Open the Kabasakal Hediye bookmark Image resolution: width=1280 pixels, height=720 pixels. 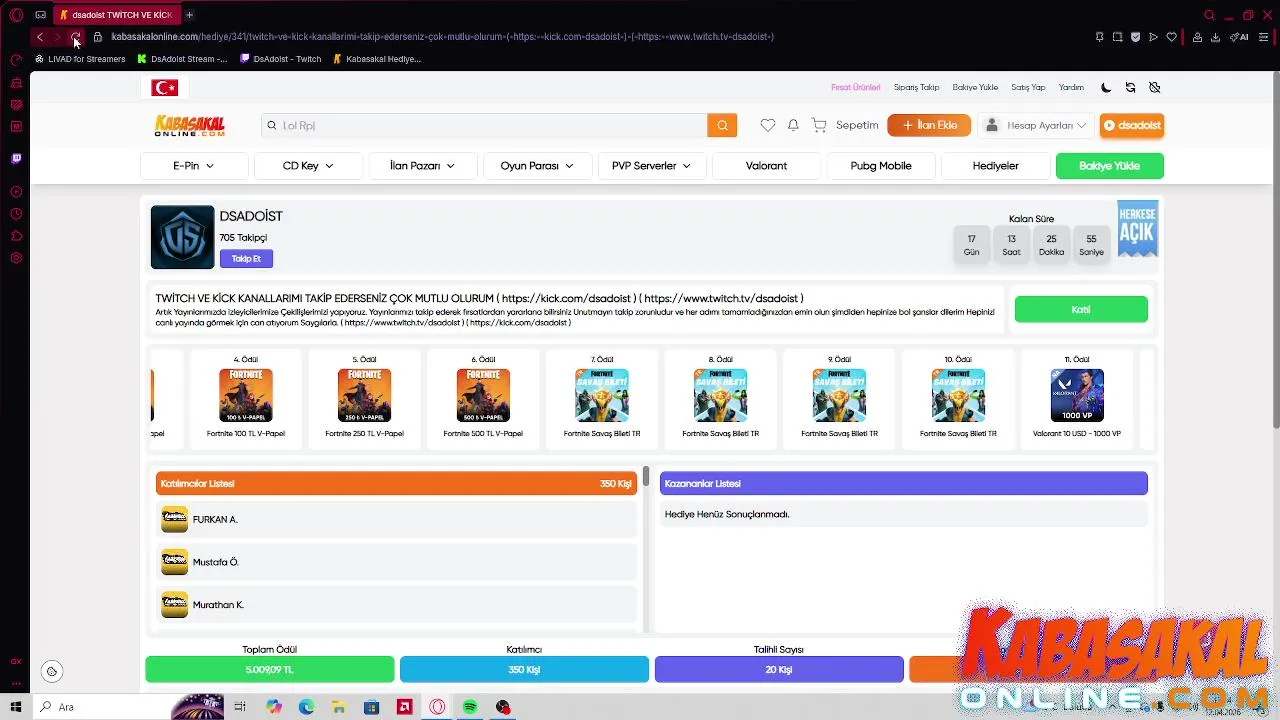click(x=377, y=59)
